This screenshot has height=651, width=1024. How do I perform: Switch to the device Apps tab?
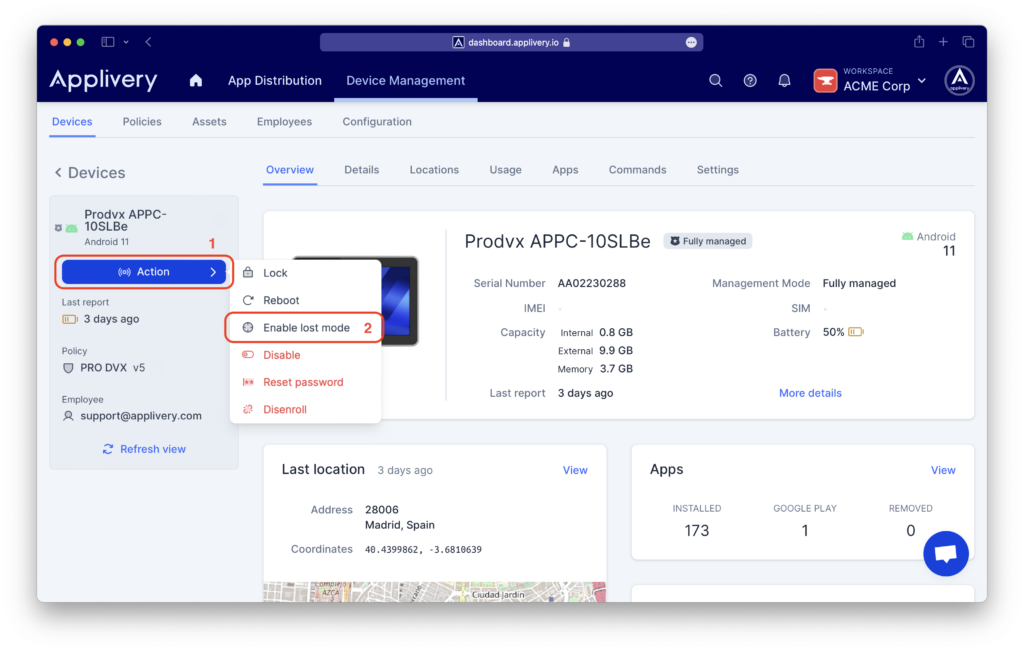click(x=565, y=170)
